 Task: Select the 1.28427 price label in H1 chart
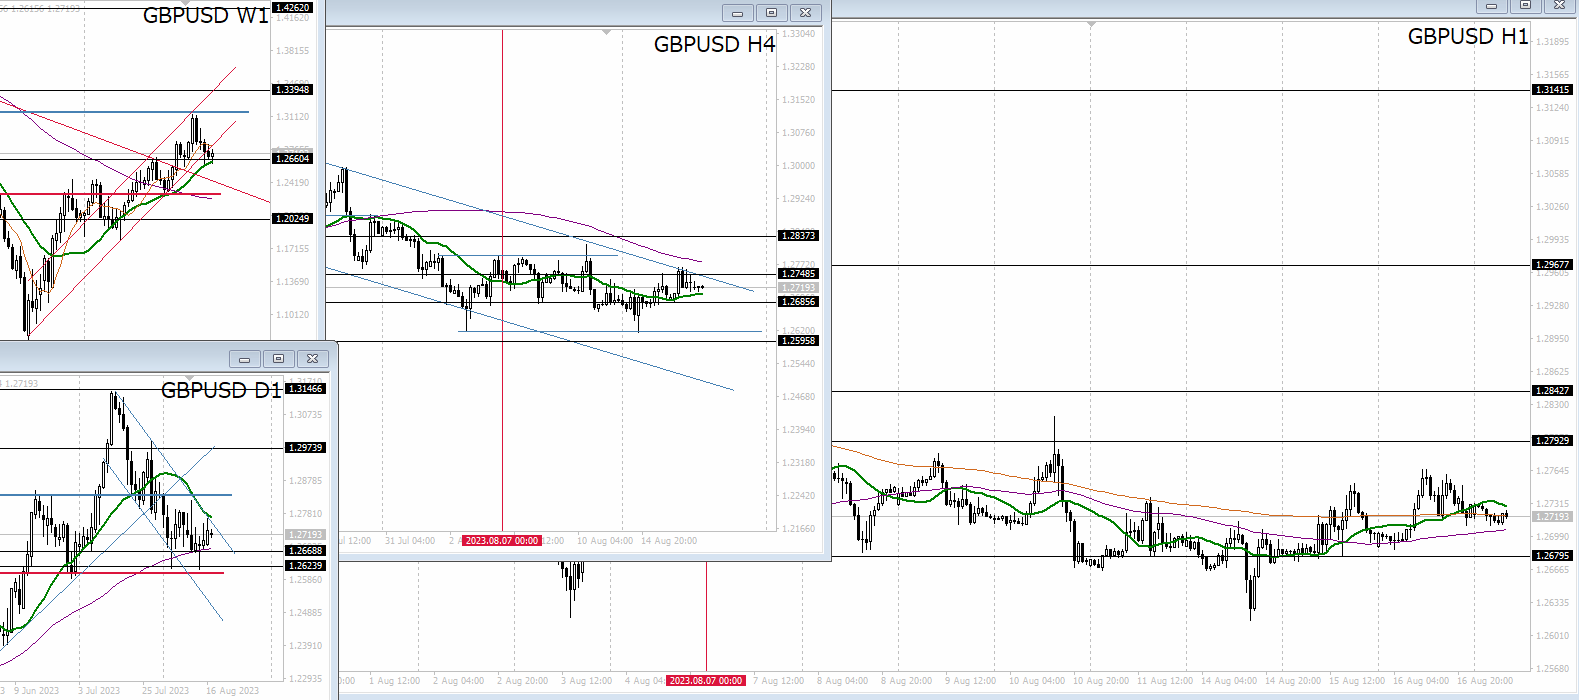coord(1553,391)
